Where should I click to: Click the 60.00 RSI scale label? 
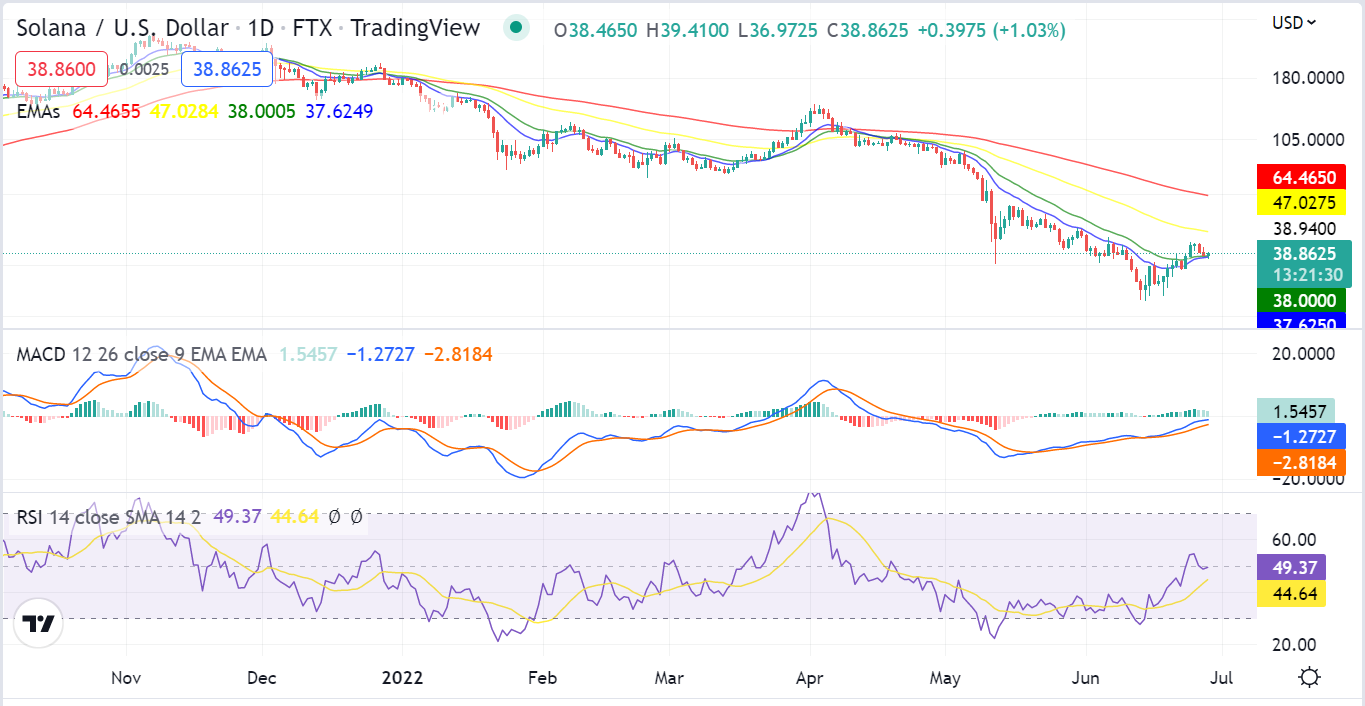(x=1294, y=540)
